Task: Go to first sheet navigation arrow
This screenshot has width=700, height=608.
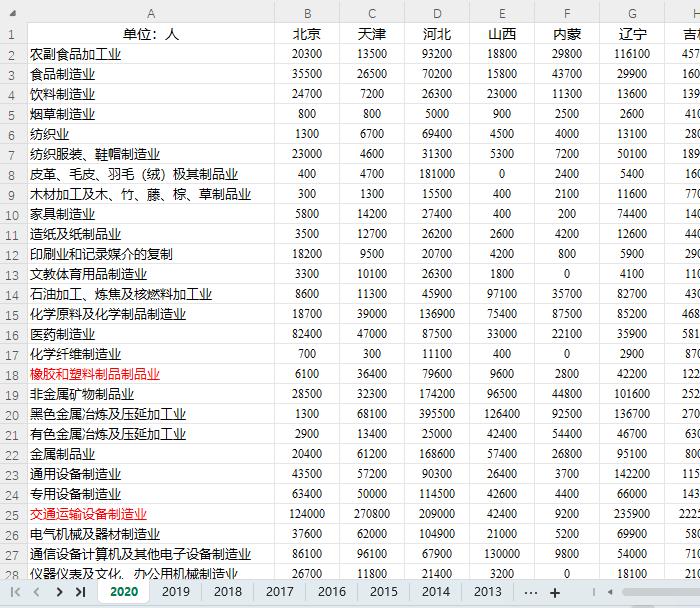Action: [x=15, y=592]
